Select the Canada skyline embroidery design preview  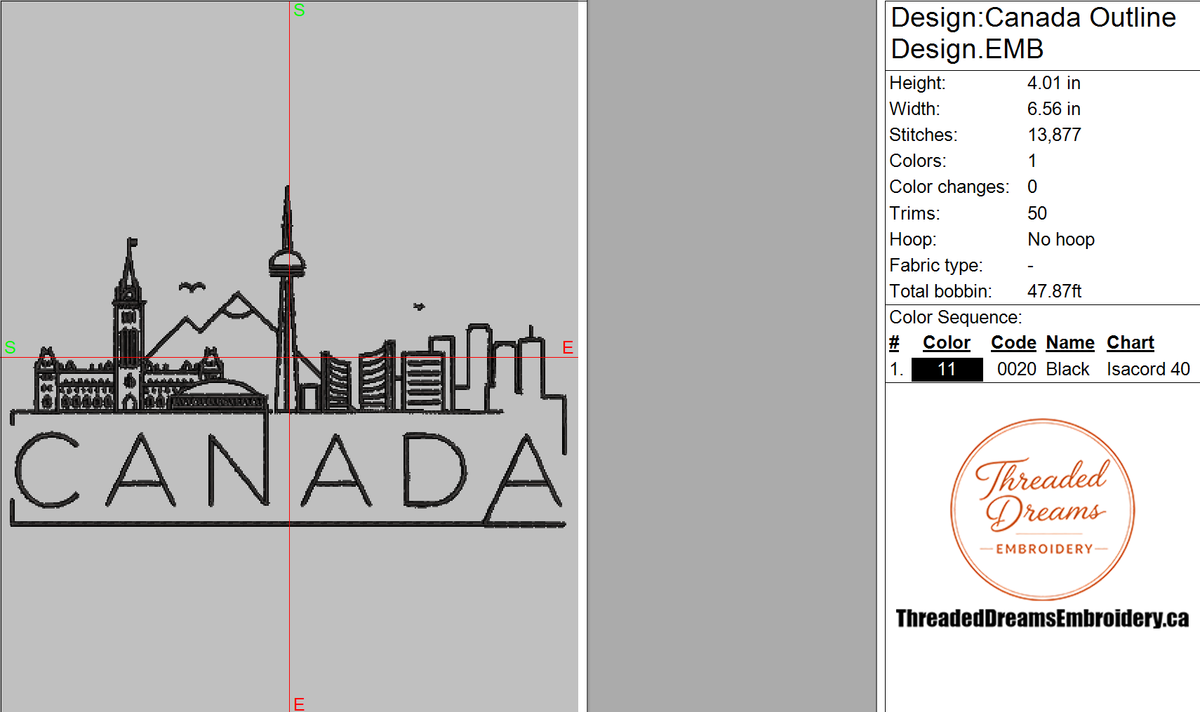pyautogui.click(x=290, y=356)
